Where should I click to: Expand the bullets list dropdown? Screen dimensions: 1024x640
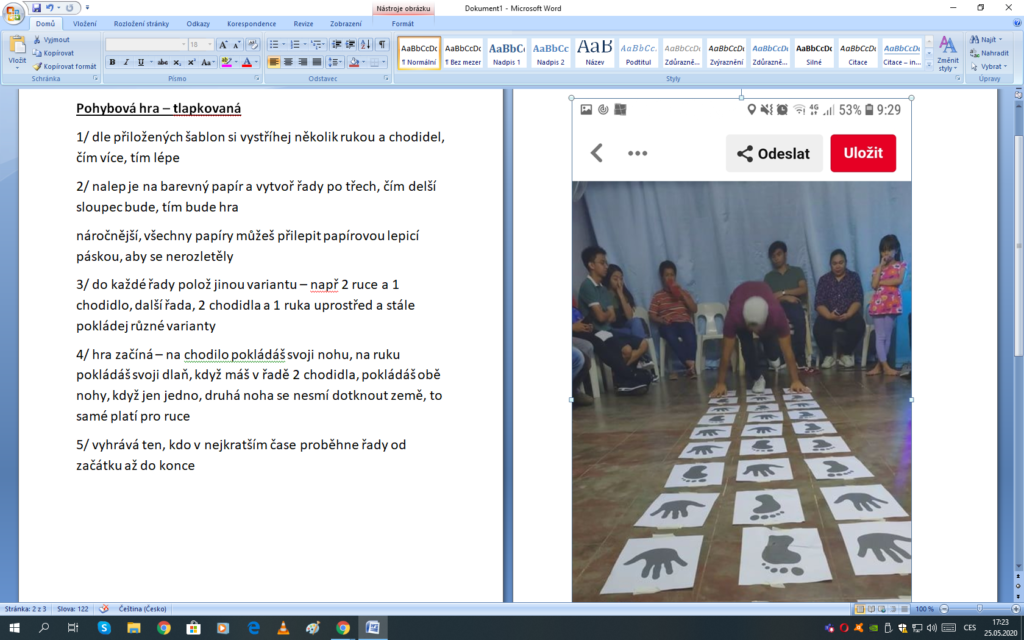point(283,44)
